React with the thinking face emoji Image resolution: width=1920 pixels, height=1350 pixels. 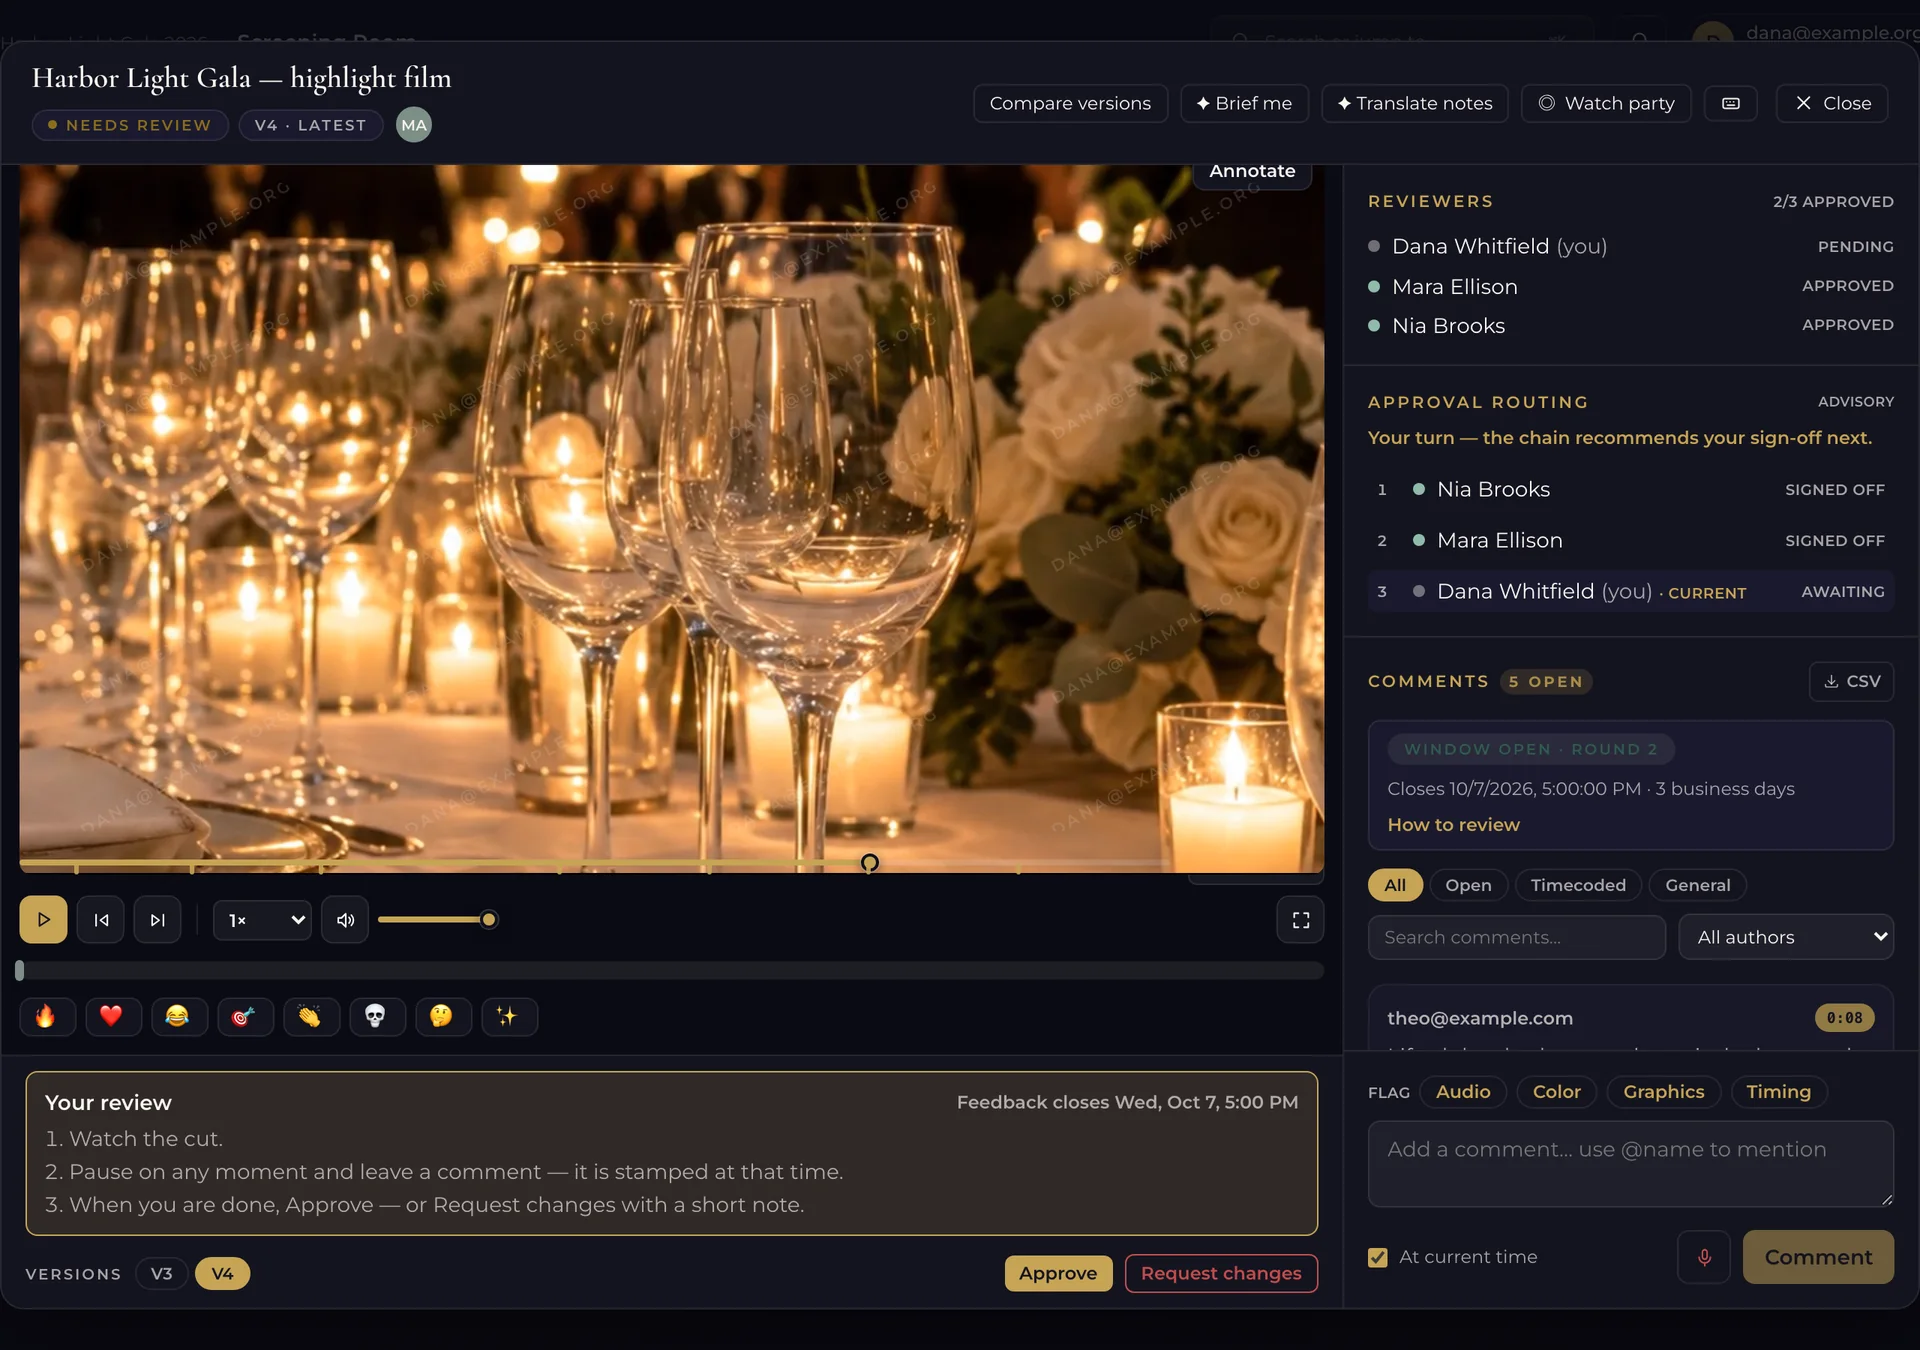pyautogui.click(x=442, y=1016)
